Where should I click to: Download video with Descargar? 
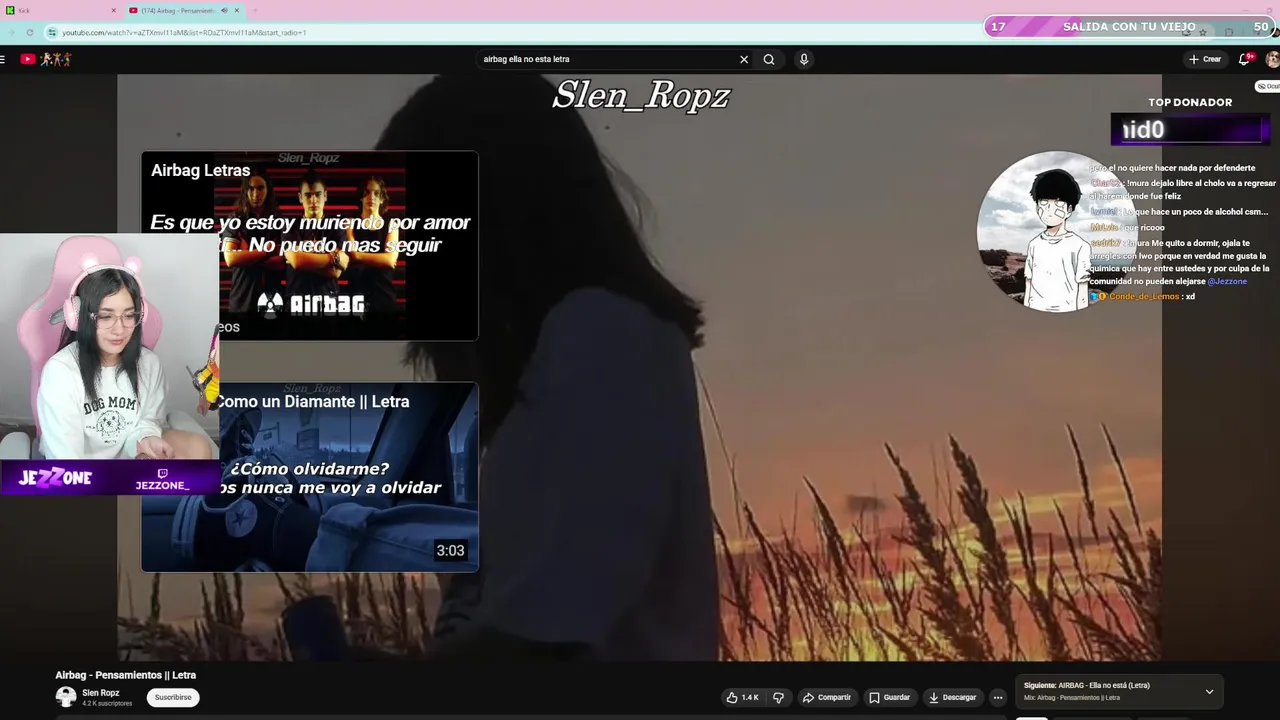951,697
